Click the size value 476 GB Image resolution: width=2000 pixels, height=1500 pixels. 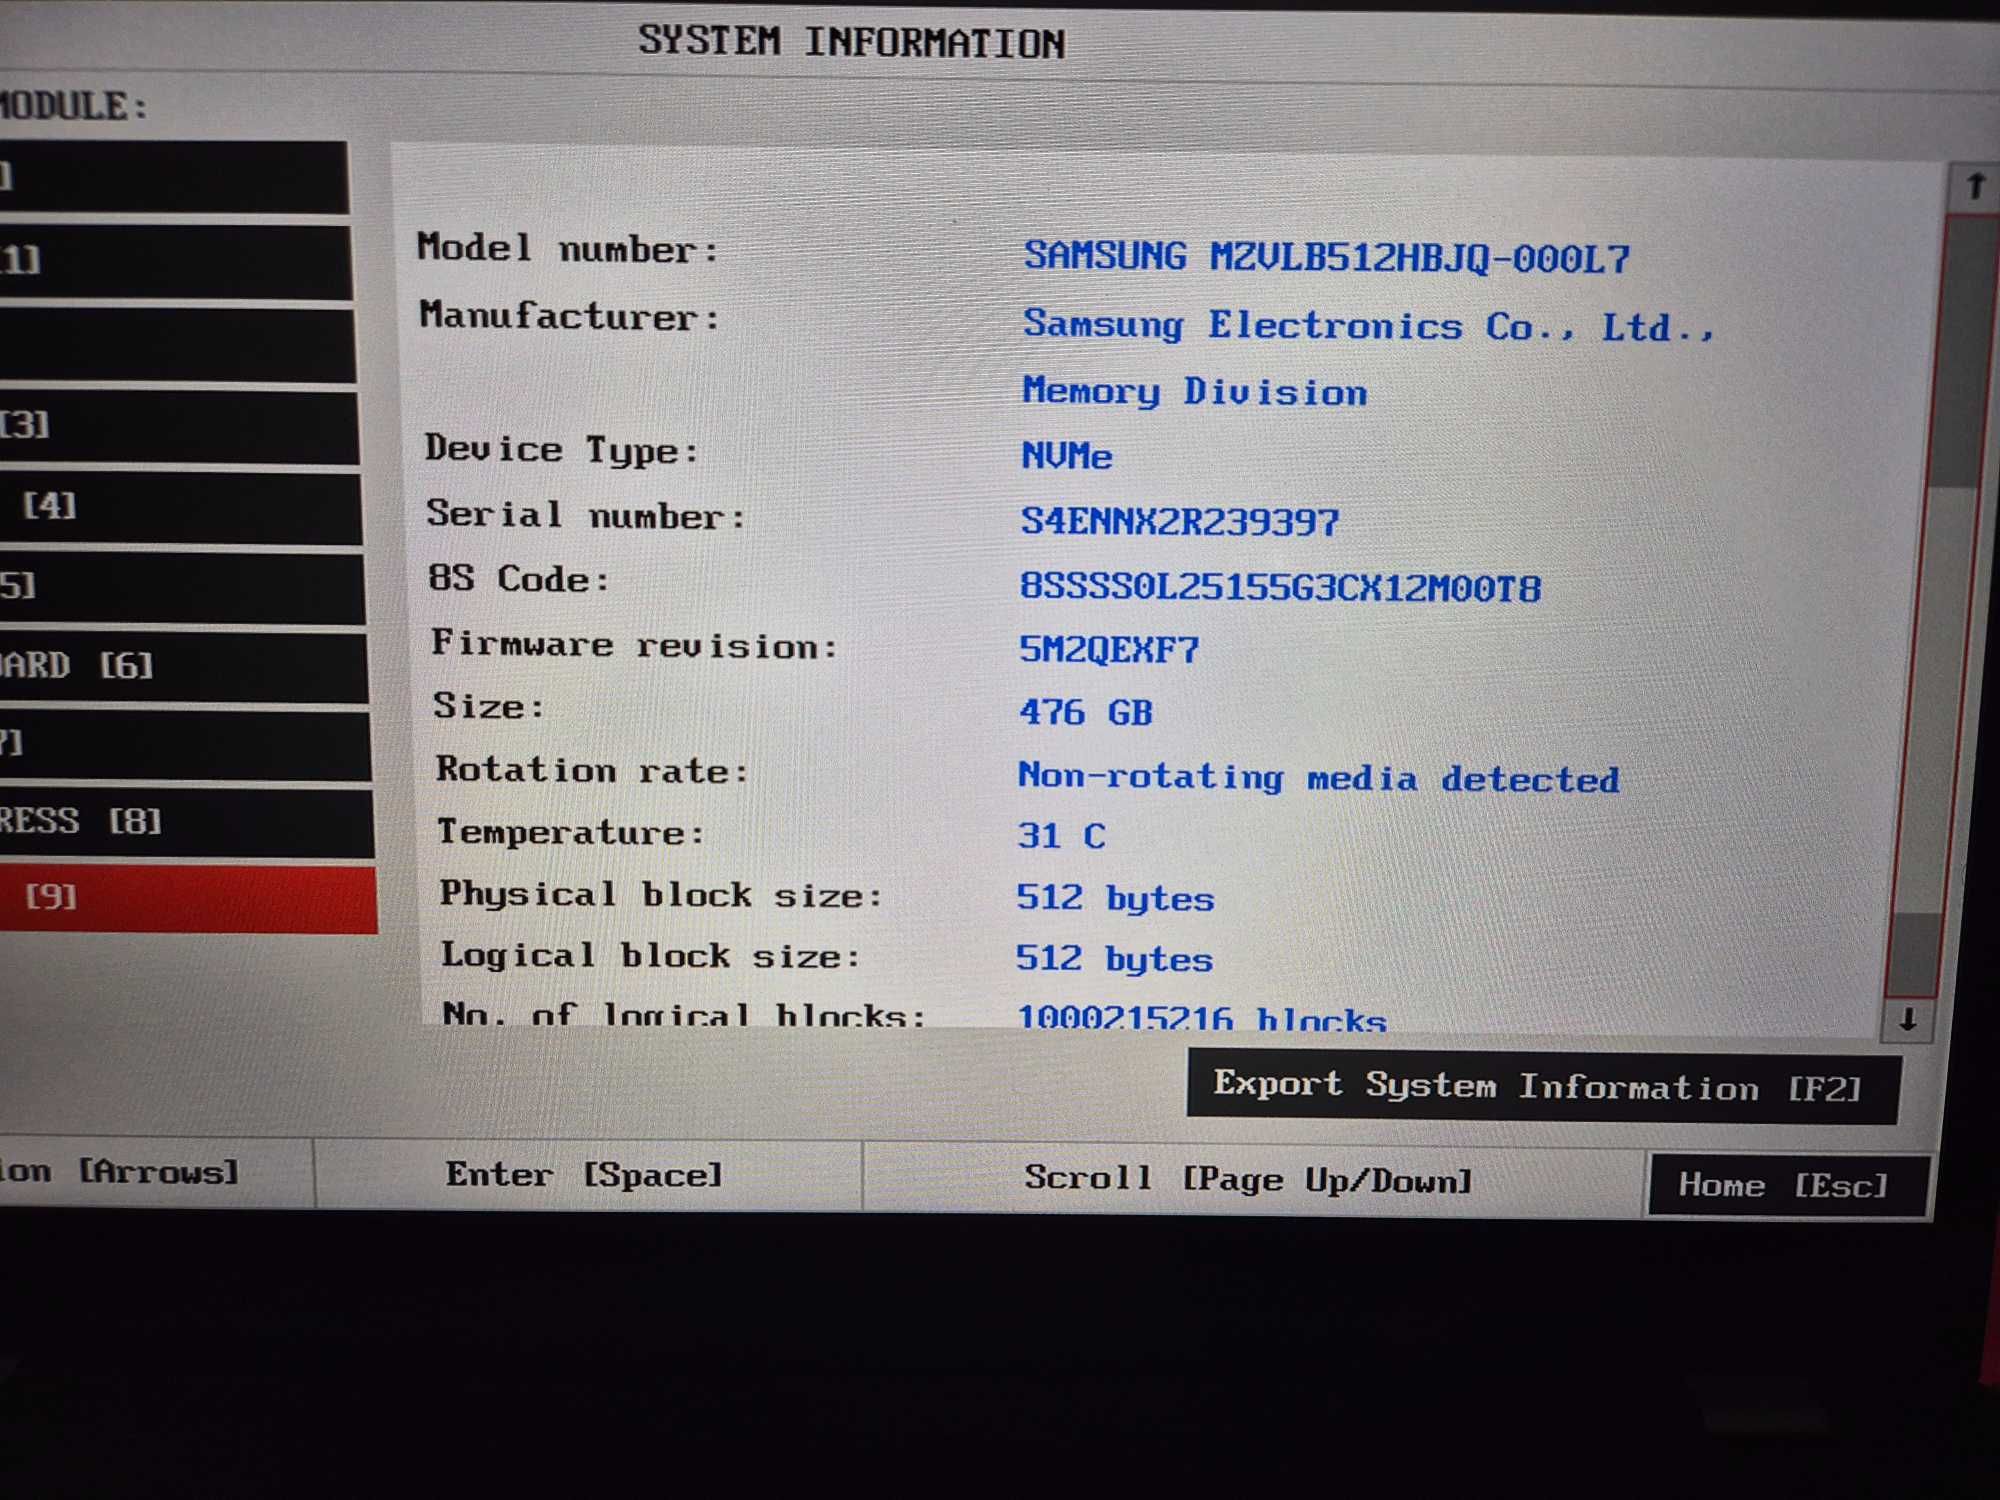pos(1086,712)
